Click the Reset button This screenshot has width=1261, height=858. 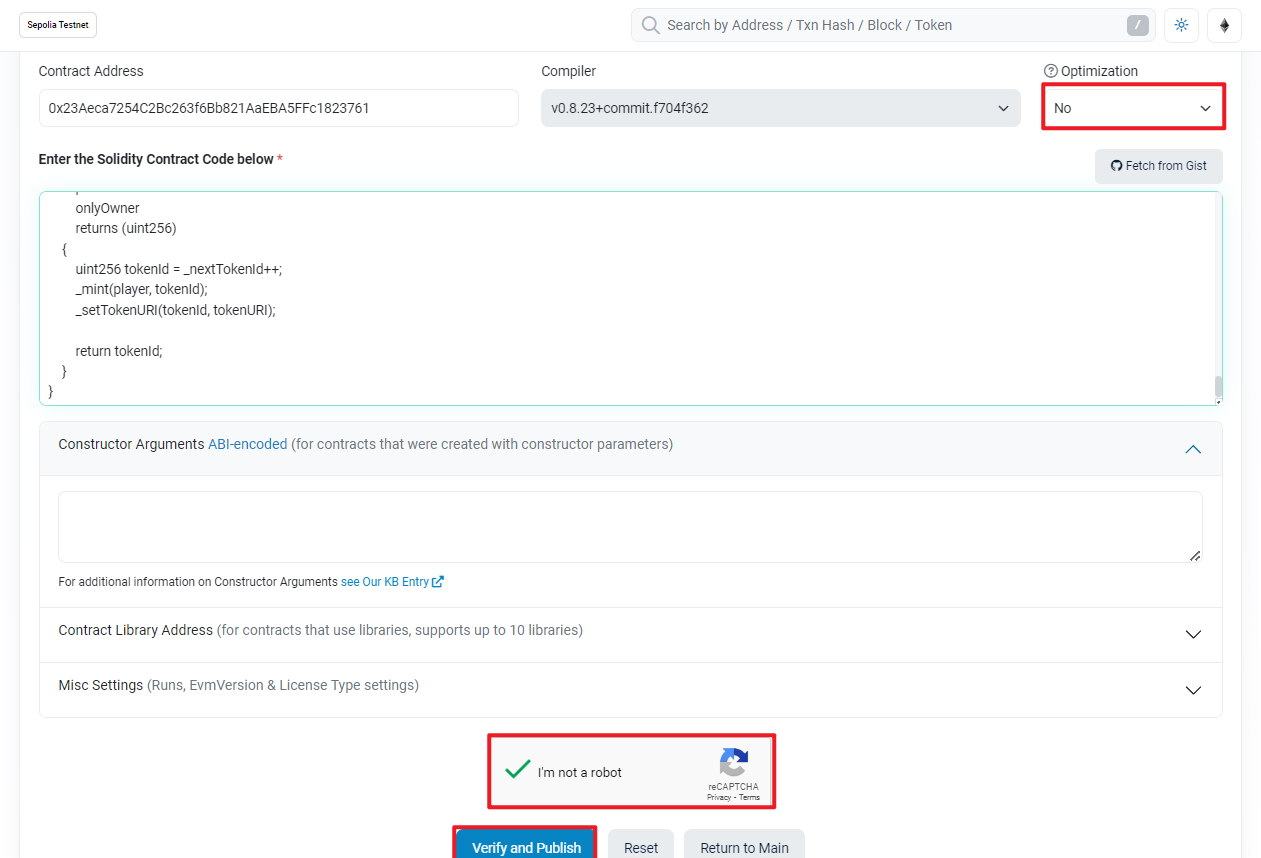641,847
